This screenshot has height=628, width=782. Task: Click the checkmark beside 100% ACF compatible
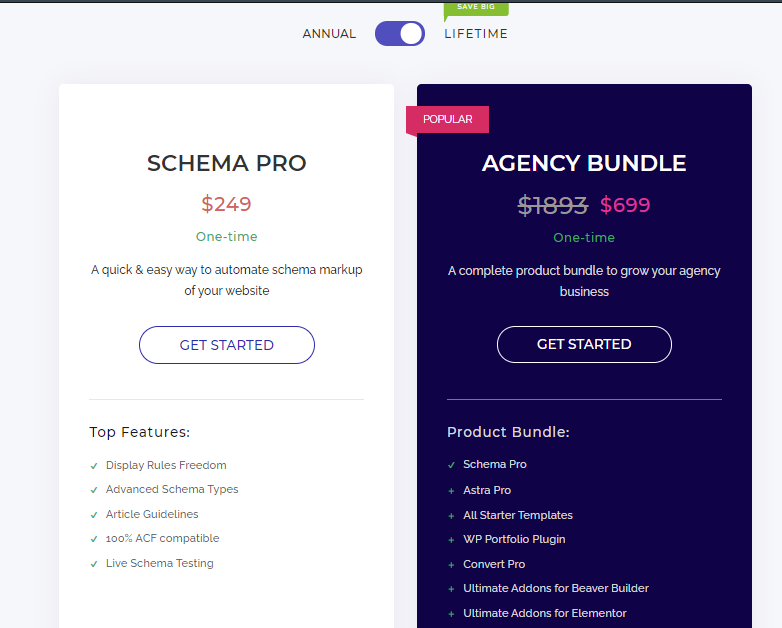coord(94,539)
